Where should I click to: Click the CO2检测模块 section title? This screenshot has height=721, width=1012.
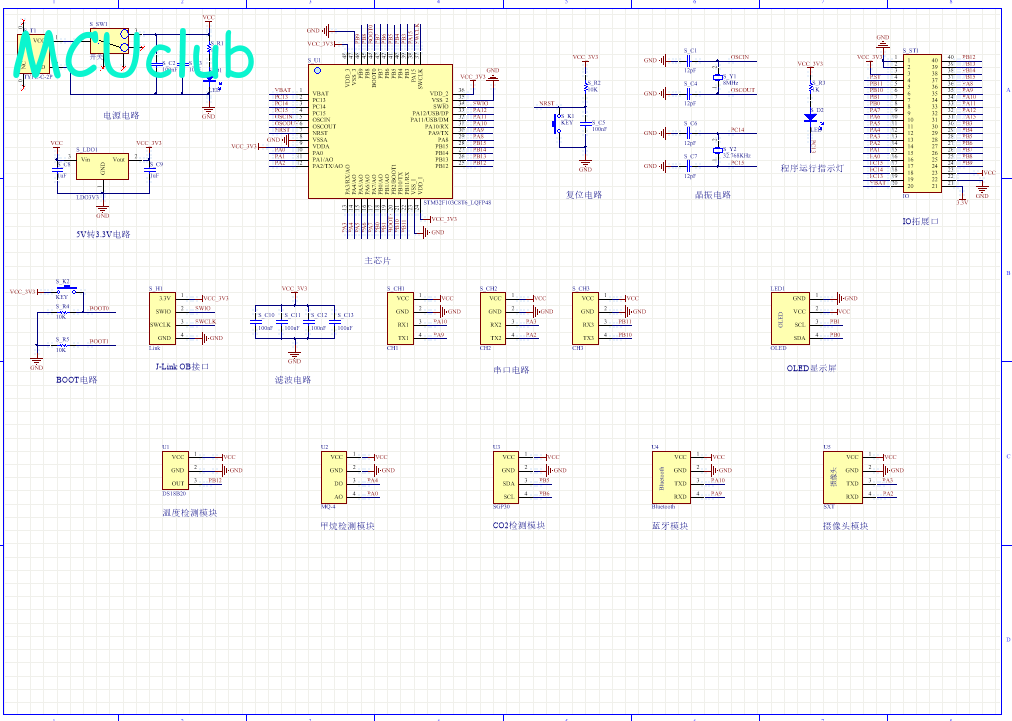[519, 525]
